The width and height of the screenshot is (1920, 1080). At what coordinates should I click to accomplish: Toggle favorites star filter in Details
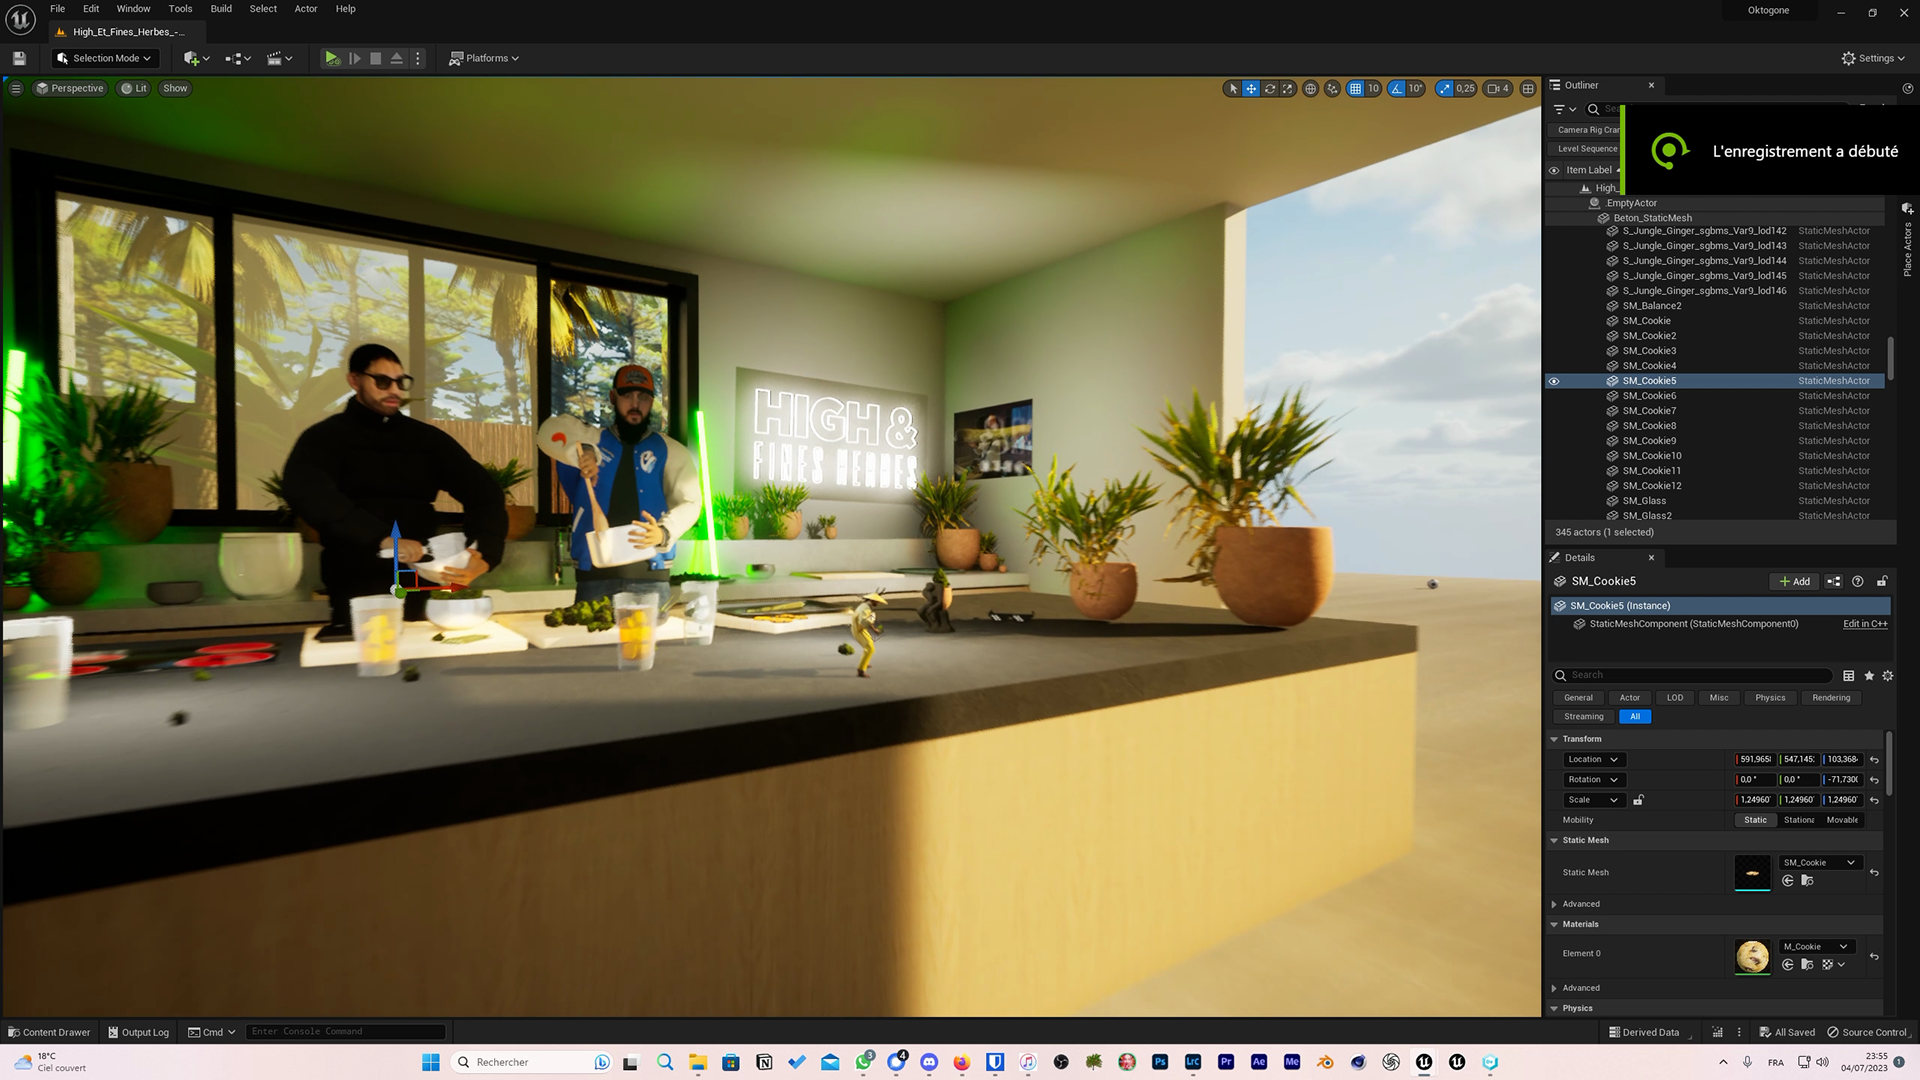coord(1869,676)
